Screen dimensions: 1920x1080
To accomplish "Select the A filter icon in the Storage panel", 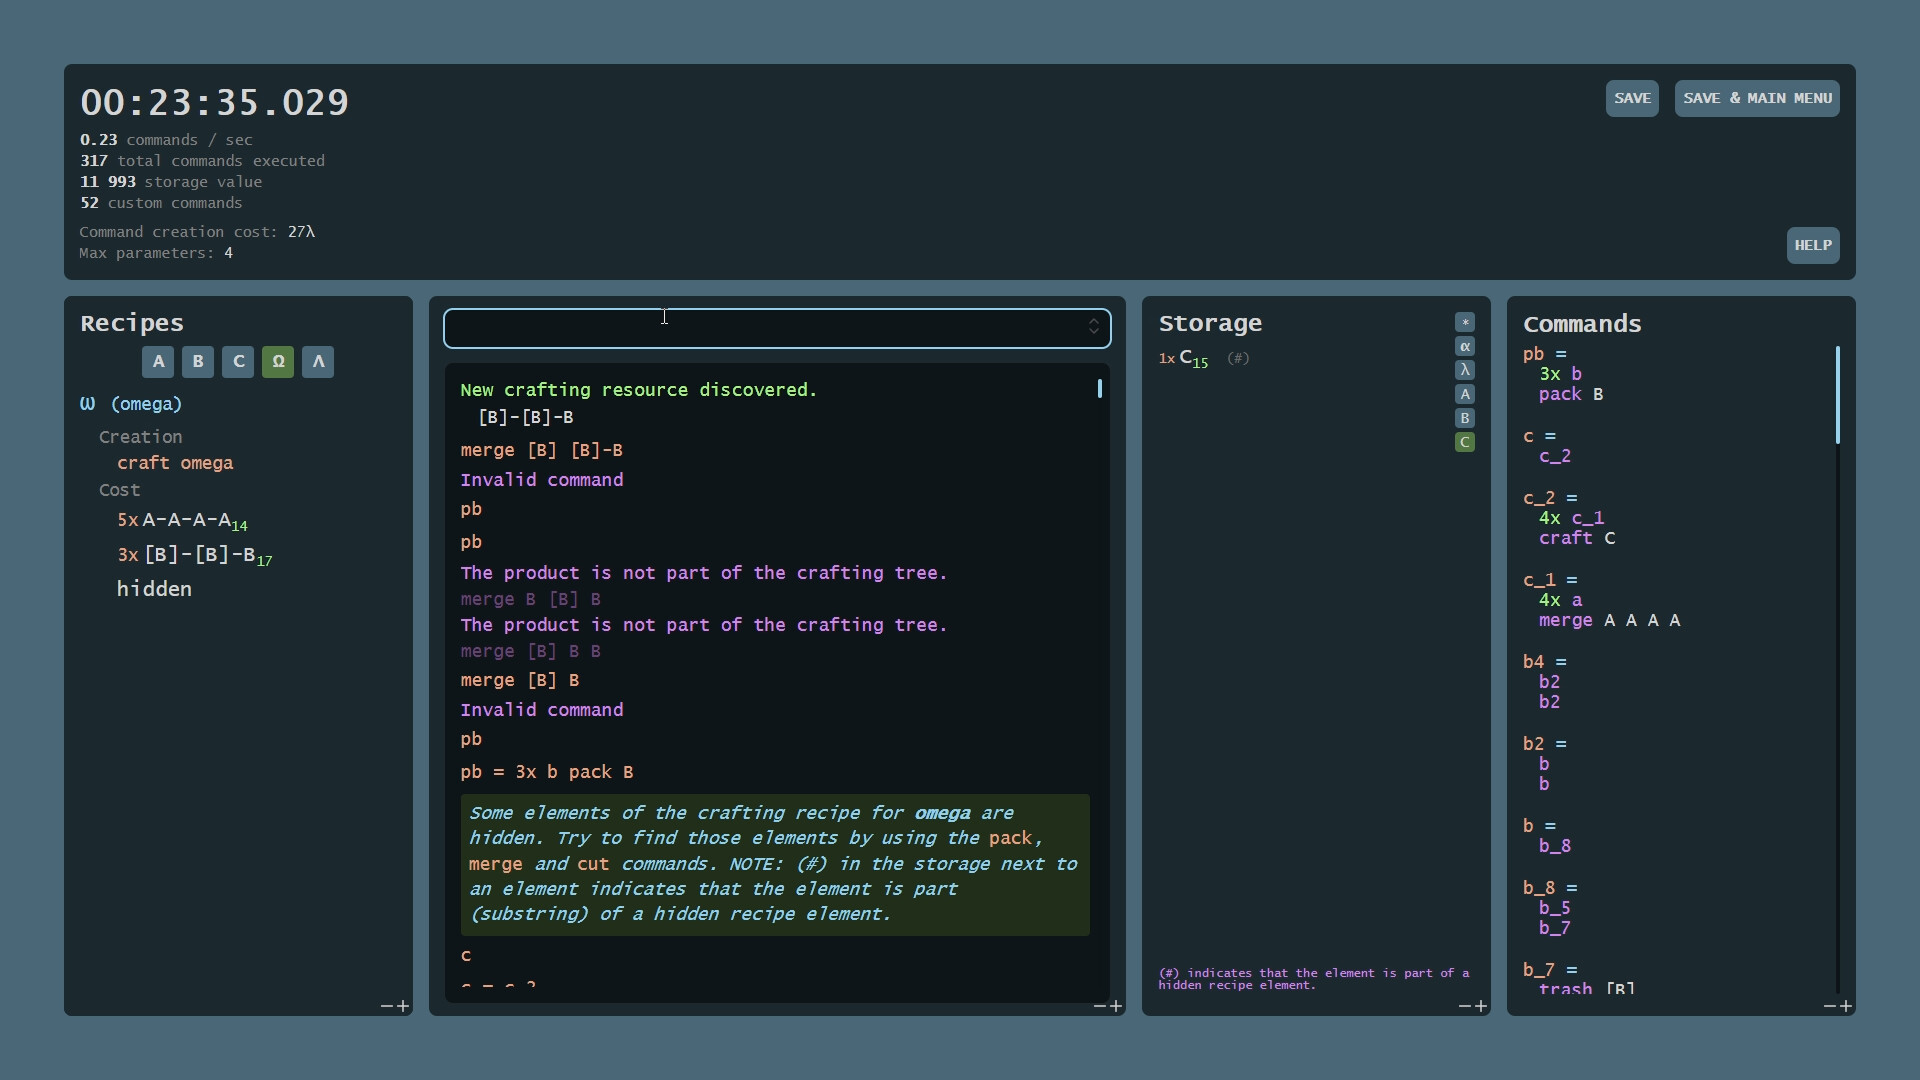I will point(1465,394).
